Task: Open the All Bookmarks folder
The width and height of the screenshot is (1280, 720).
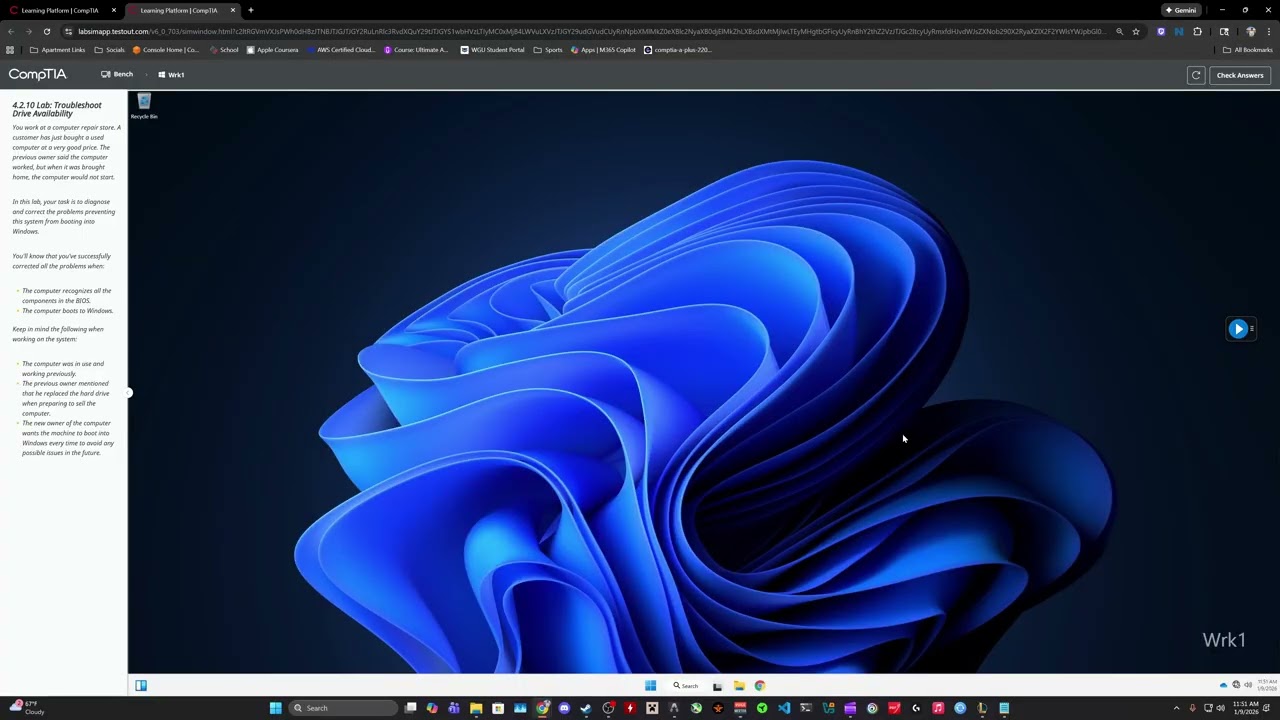Action: click(1247, 50)
